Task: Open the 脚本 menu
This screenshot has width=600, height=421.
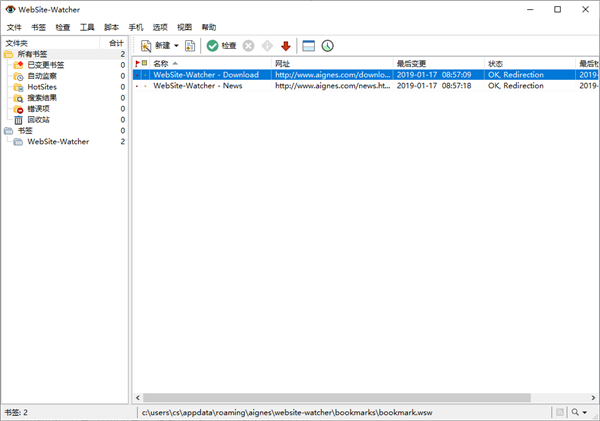Action: [x=111, y=27]
